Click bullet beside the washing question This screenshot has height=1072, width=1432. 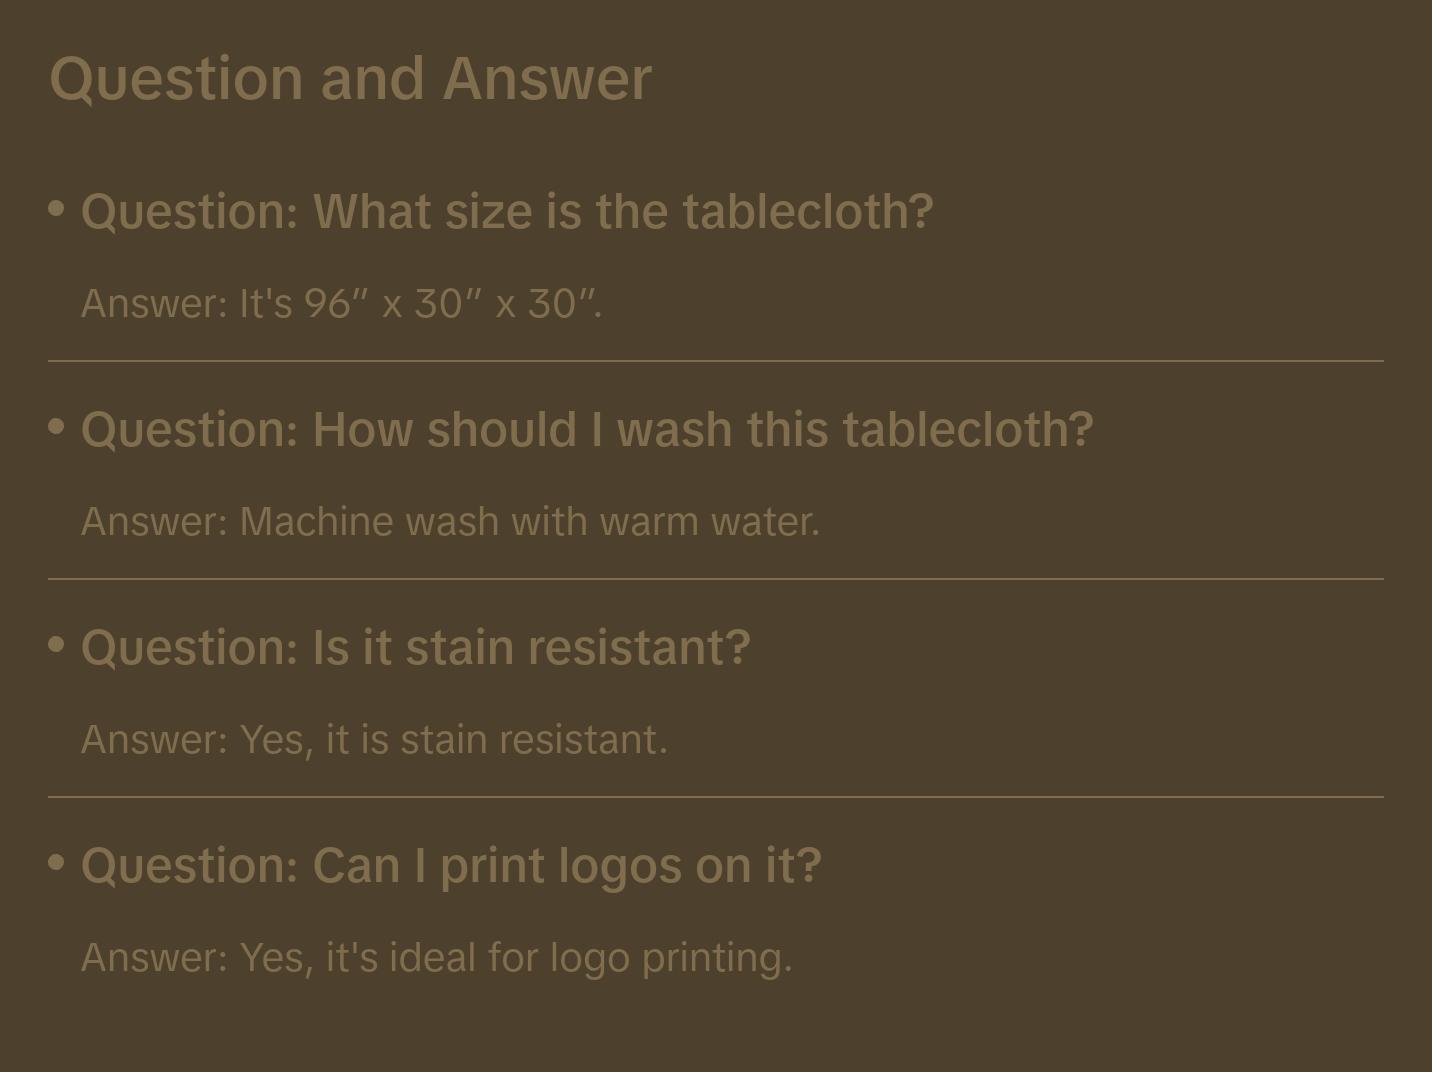57,427
